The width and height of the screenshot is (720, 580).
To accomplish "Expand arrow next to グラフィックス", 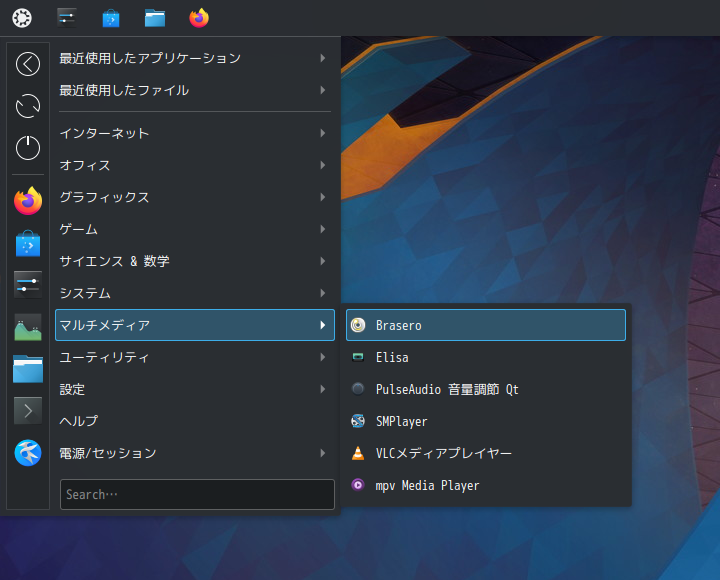I will tap(323, 197).
